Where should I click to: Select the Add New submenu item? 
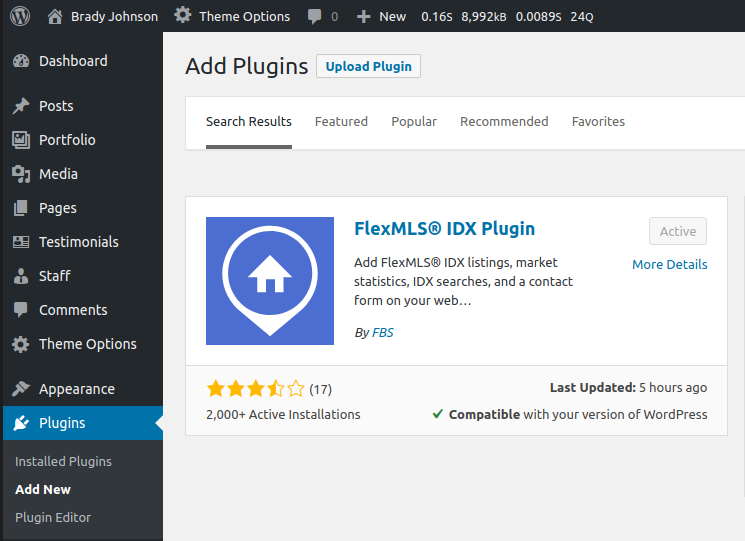43,489
